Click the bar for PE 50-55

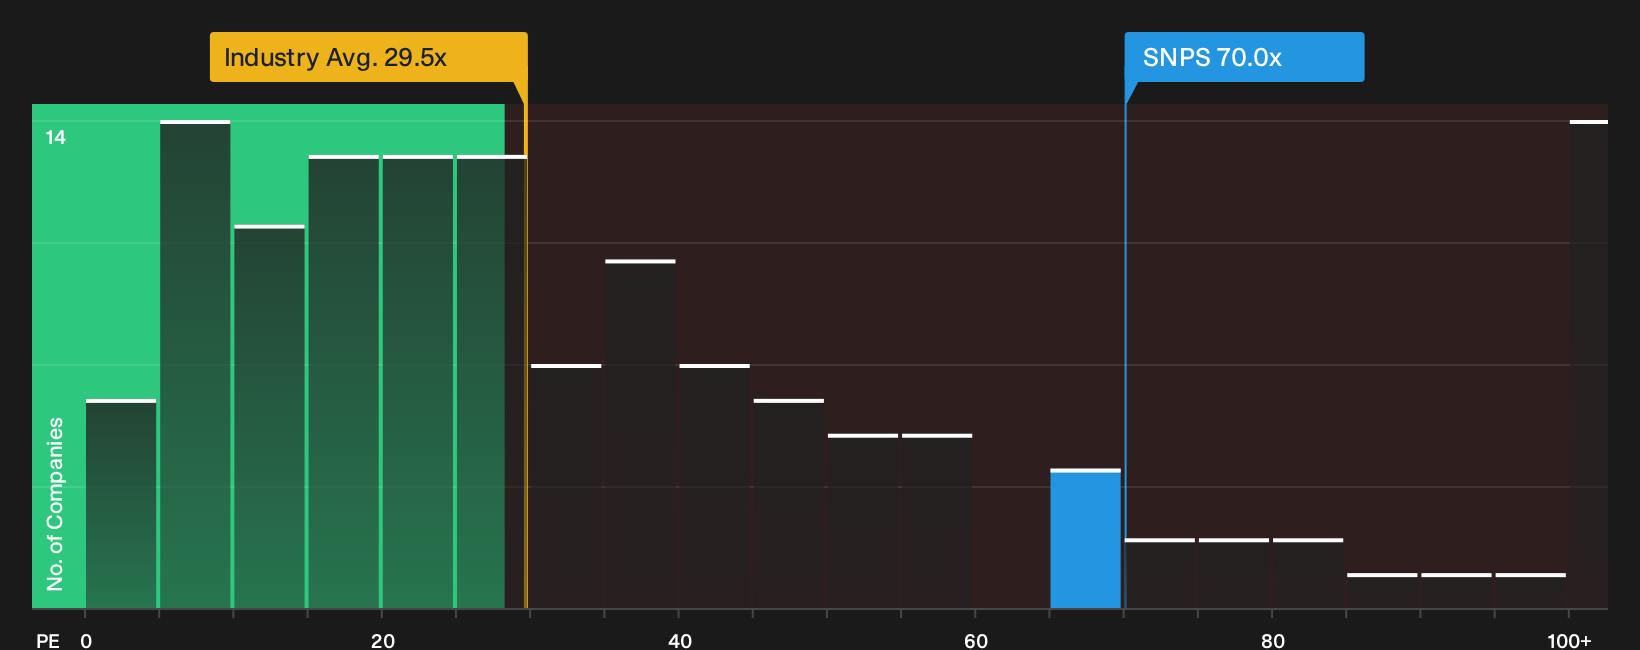[x=863, y=521]
